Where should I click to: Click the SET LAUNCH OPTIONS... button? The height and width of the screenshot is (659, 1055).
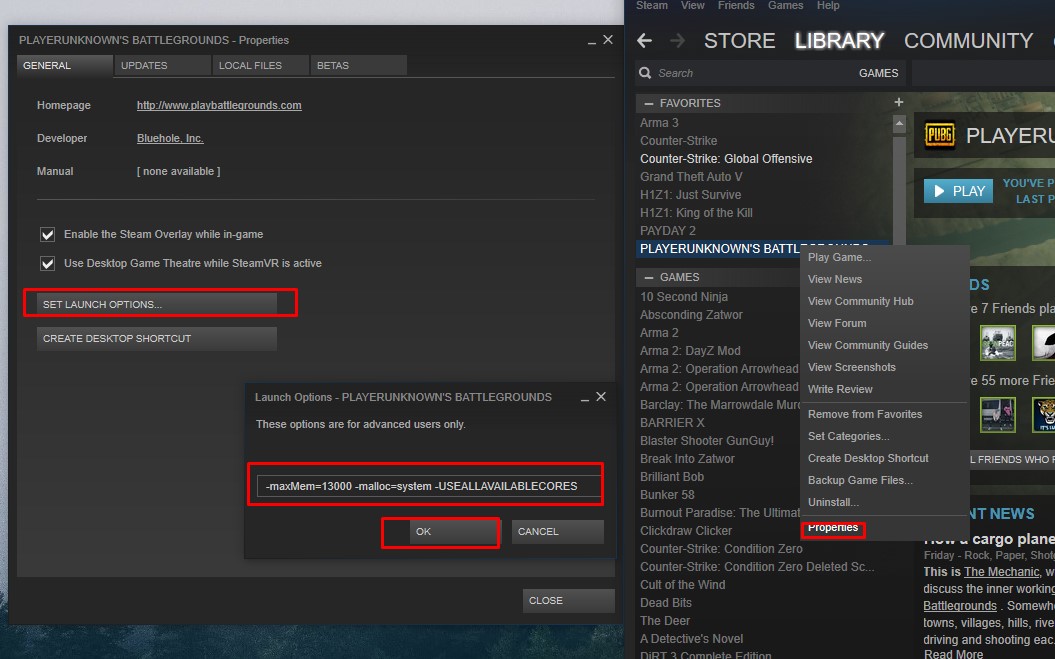pos(157,304)
